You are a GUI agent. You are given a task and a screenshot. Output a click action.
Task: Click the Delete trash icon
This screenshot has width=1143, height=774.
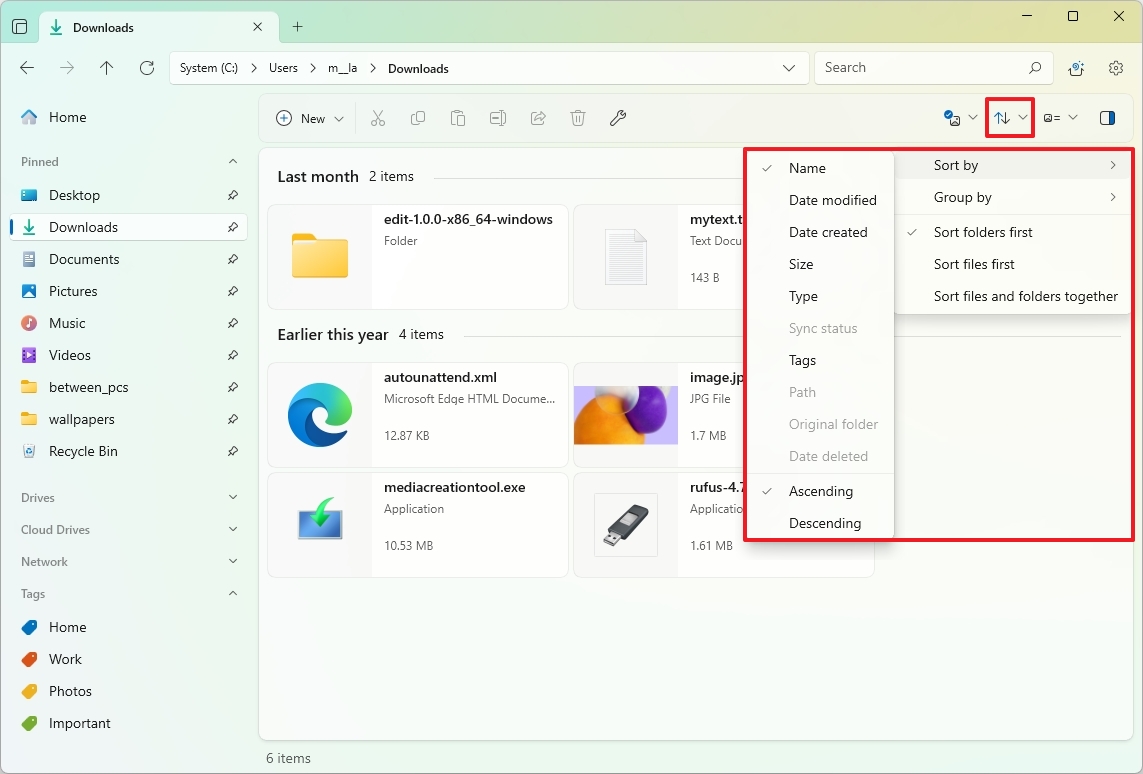pos(578,117)
